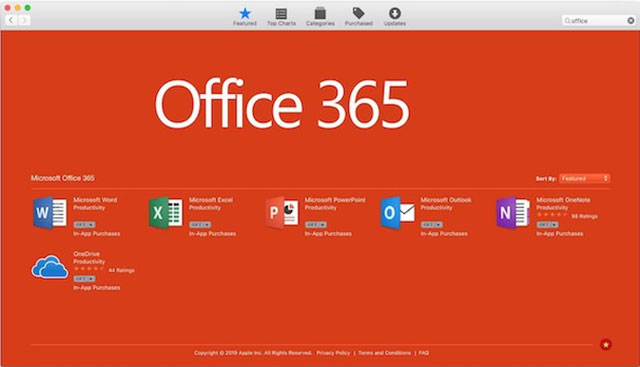Viewport: 640px width, 367px height.
Task: Click In-App Purchases under Microsoft Word
Action: coord(97,234)
